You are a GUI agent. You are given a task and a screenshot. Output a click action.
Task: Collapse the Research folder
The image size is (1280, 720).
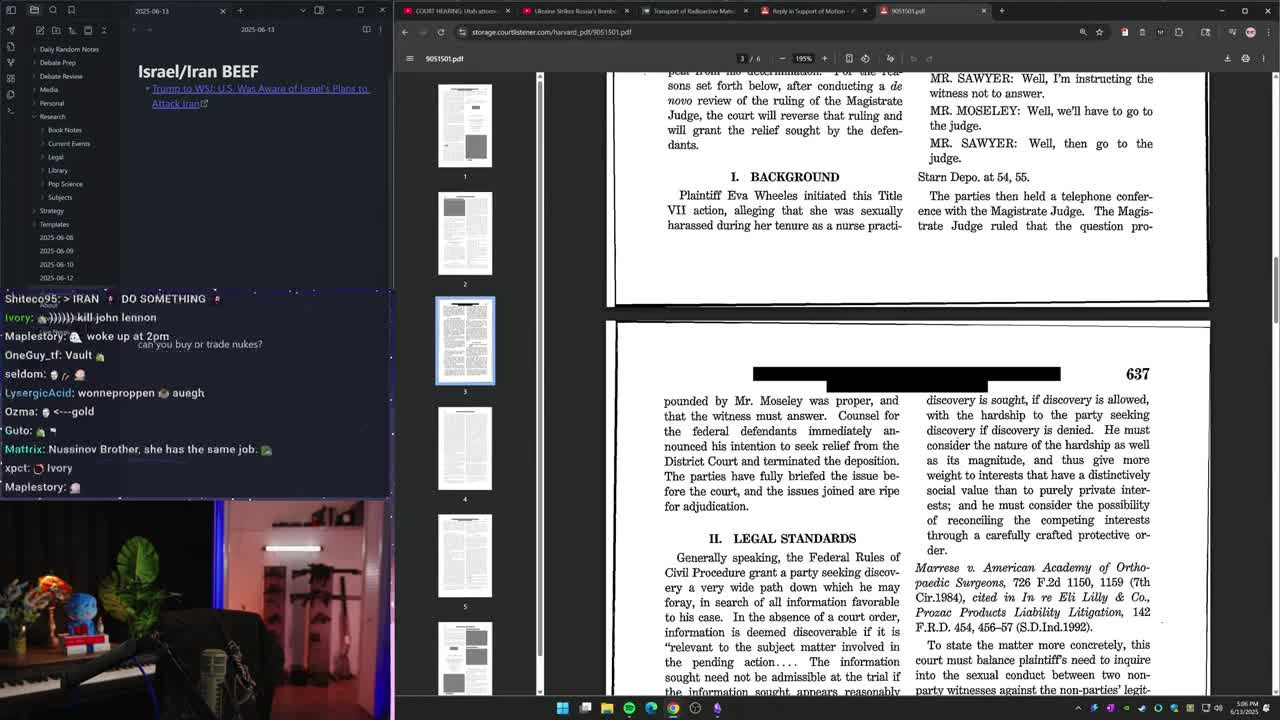click(52, 116)
